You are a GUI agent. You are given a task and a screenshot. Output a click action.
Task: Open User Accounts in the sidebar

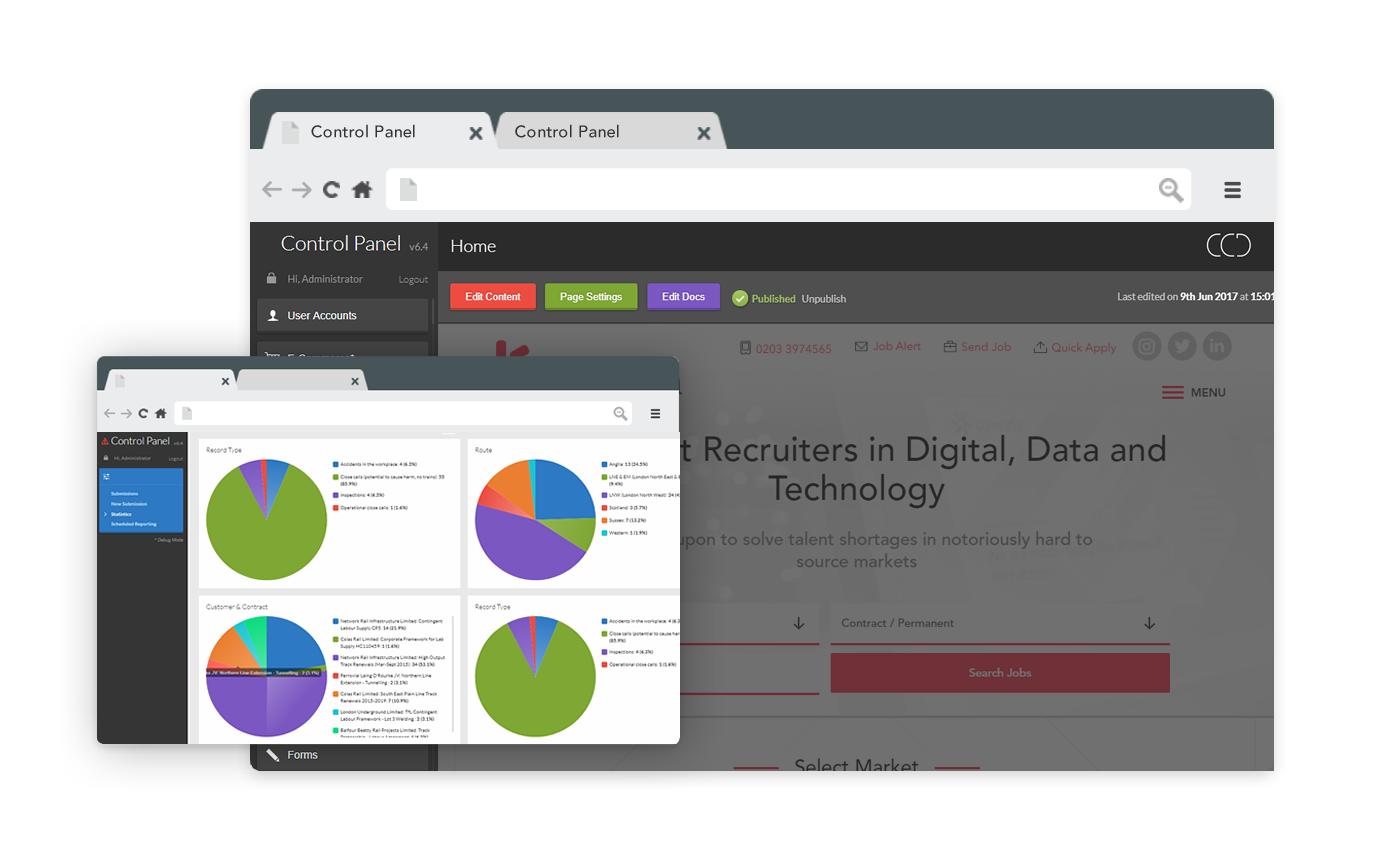pyautogui.click(x=322, y=316)
